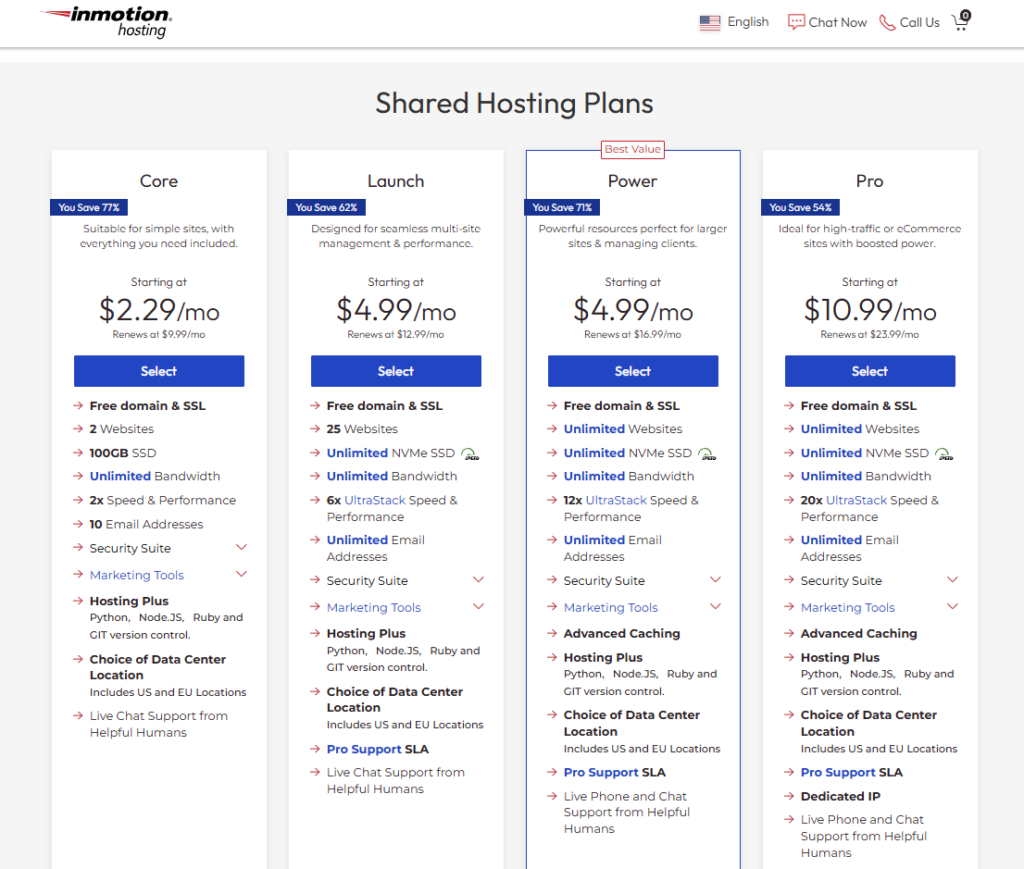The image size is (1024, 869).
Task: Switch language via English label
Action: (x=748, y=22)
